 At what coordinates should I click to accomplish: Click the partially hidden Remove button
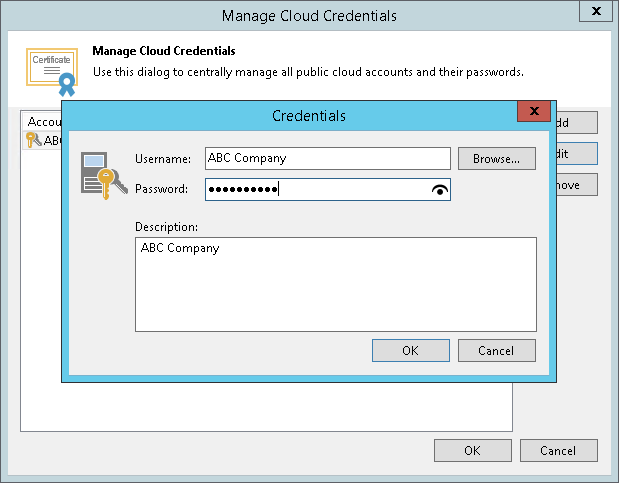point(577,185)
